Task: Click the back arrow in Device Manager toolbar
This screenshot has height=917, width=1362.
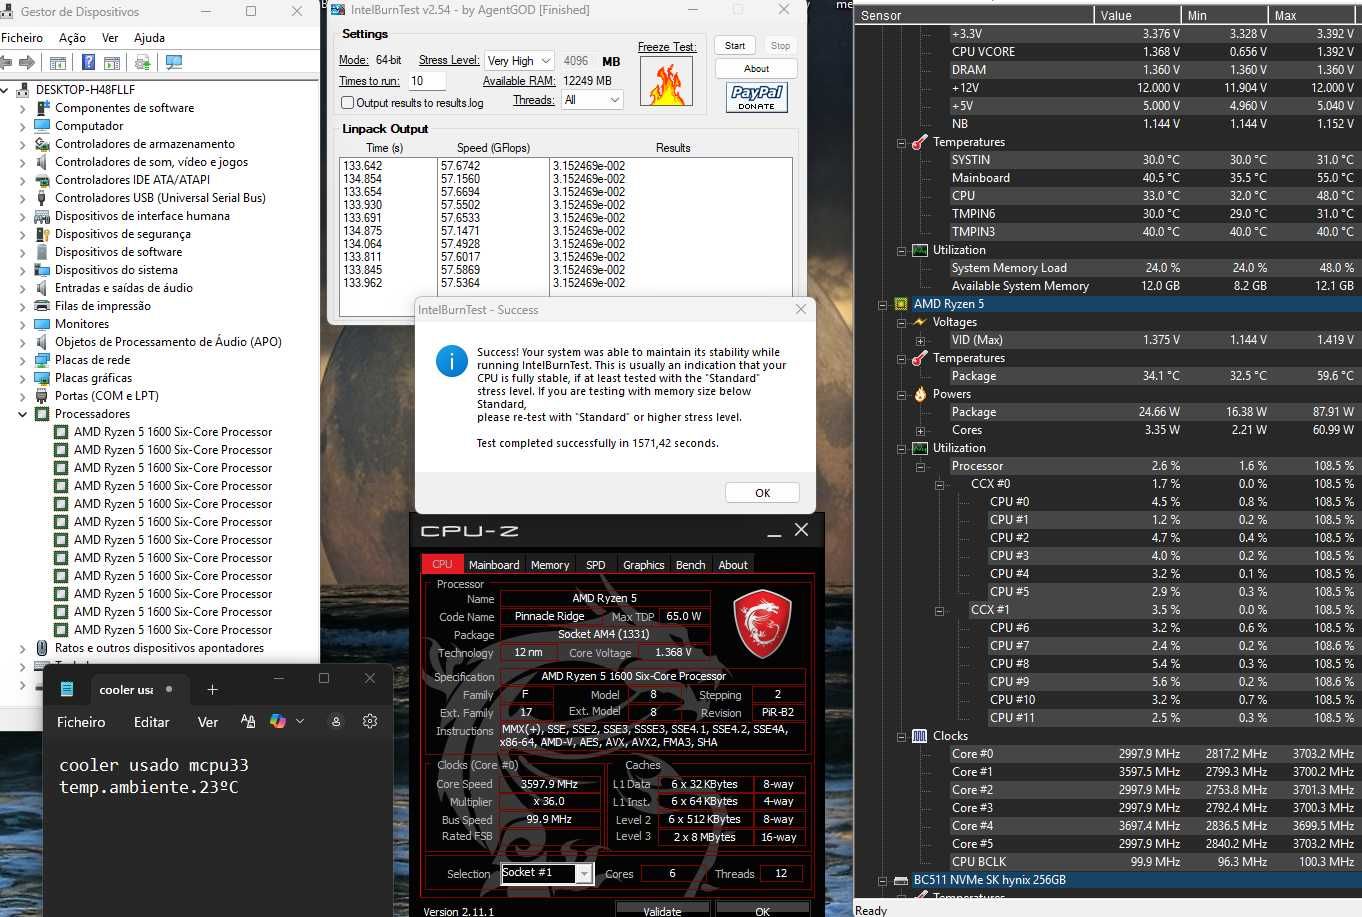Action: tap(5, 62)
